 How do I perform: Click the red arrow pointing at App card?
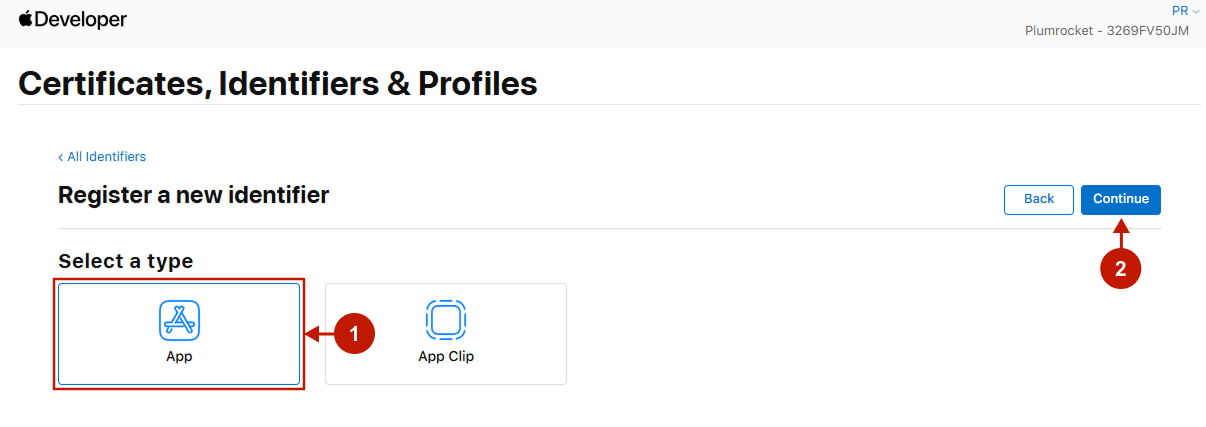pyautogui.click(x=318, y=334)
